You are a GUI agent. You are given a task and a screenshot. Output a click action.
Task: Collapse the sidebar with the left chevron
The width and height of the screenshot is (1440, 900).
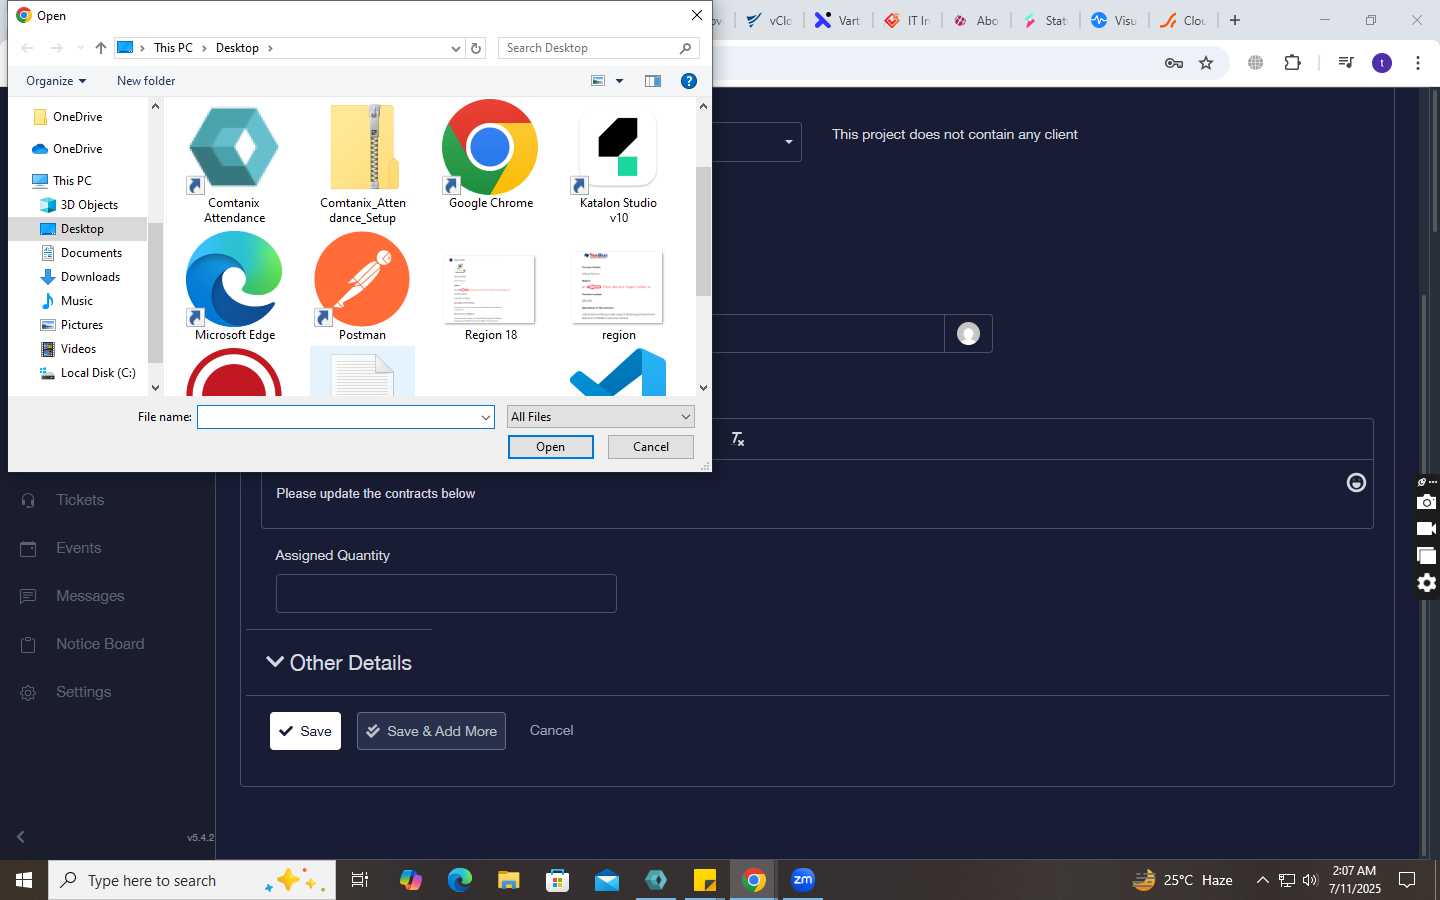click(x=21, y=837)
